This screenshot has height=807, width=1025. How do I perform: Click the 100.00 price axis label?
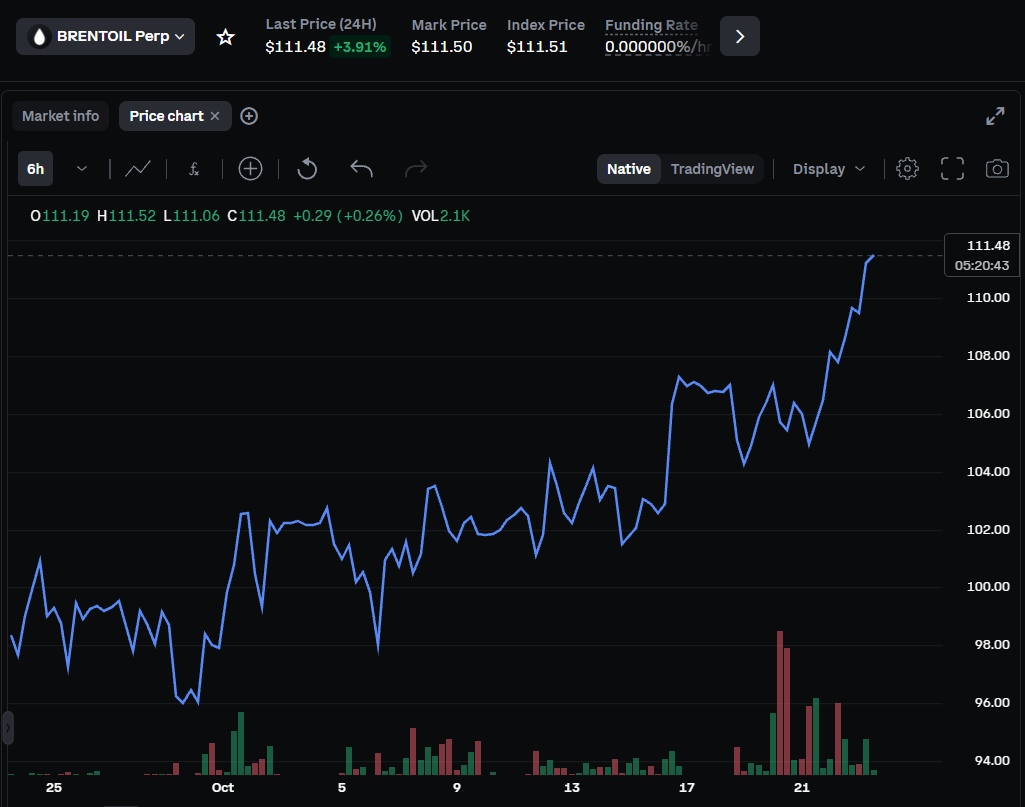pos(988,586)
